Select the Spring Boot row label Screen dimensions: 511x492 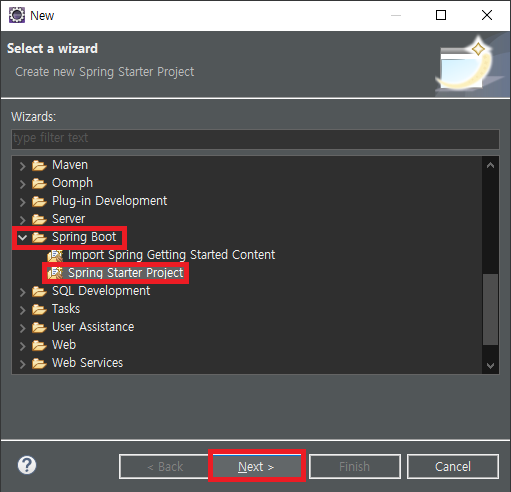coord(84,237)
